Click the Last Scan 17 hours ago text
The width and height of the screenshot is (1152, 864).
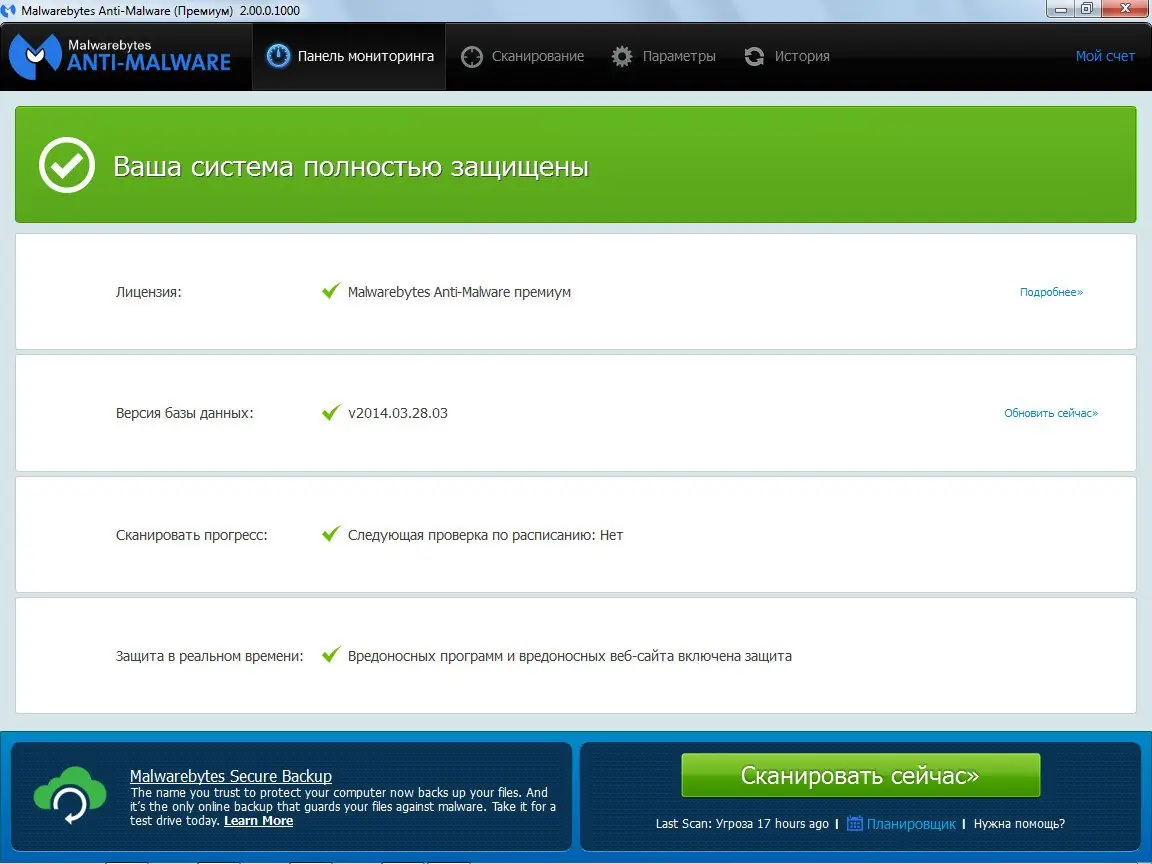[742, 824]
